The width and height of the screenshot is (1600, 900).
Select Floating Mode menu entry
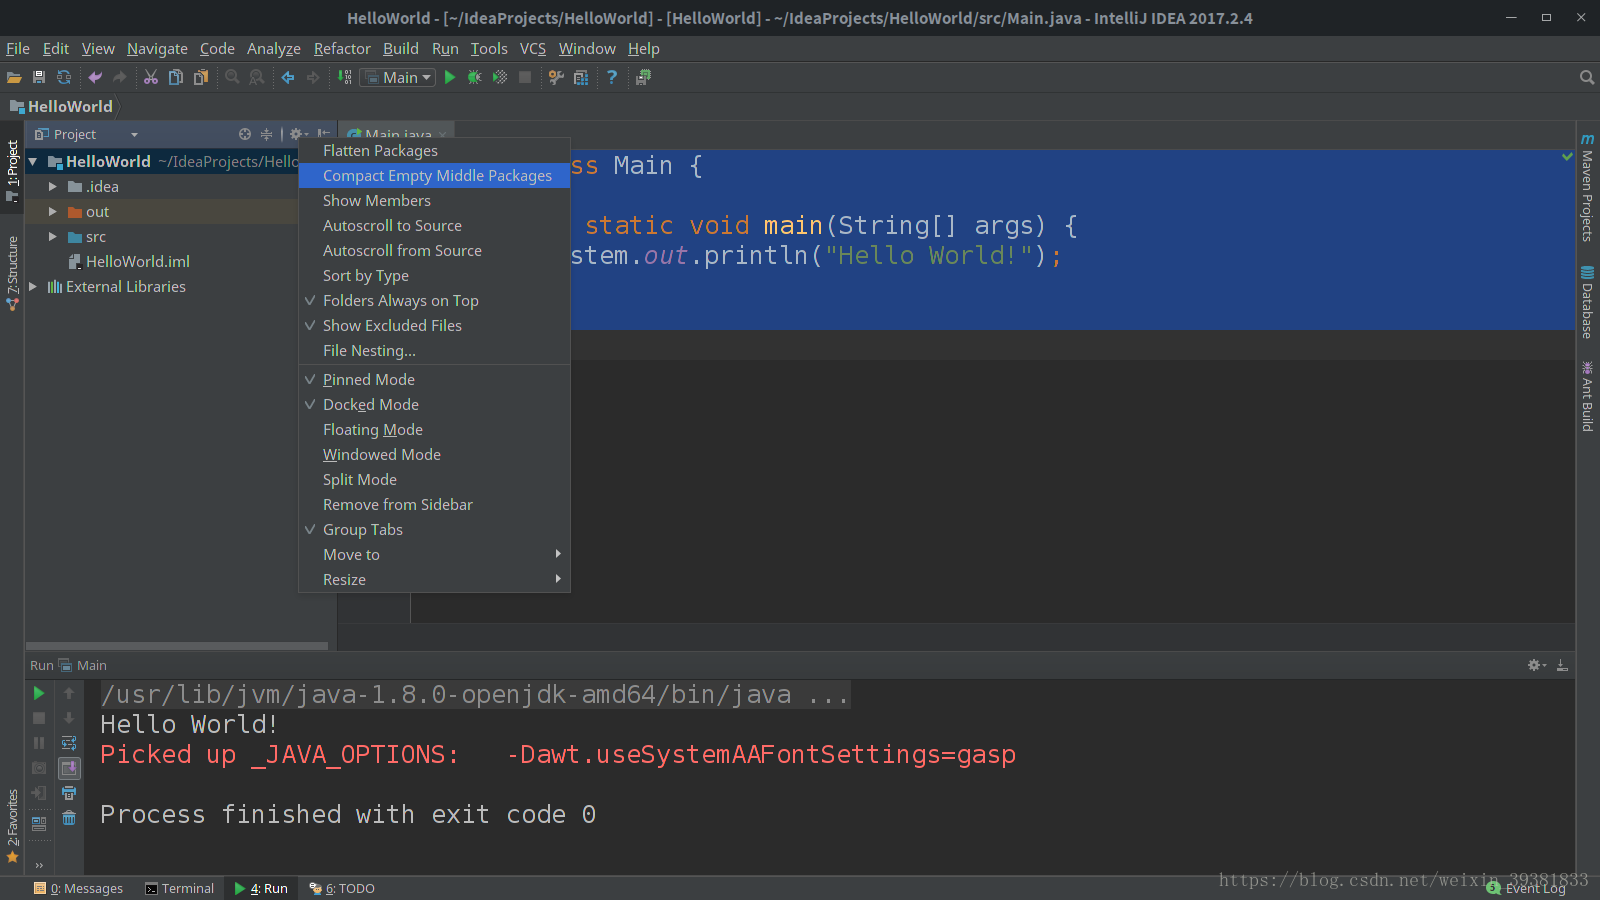[434, 429]
